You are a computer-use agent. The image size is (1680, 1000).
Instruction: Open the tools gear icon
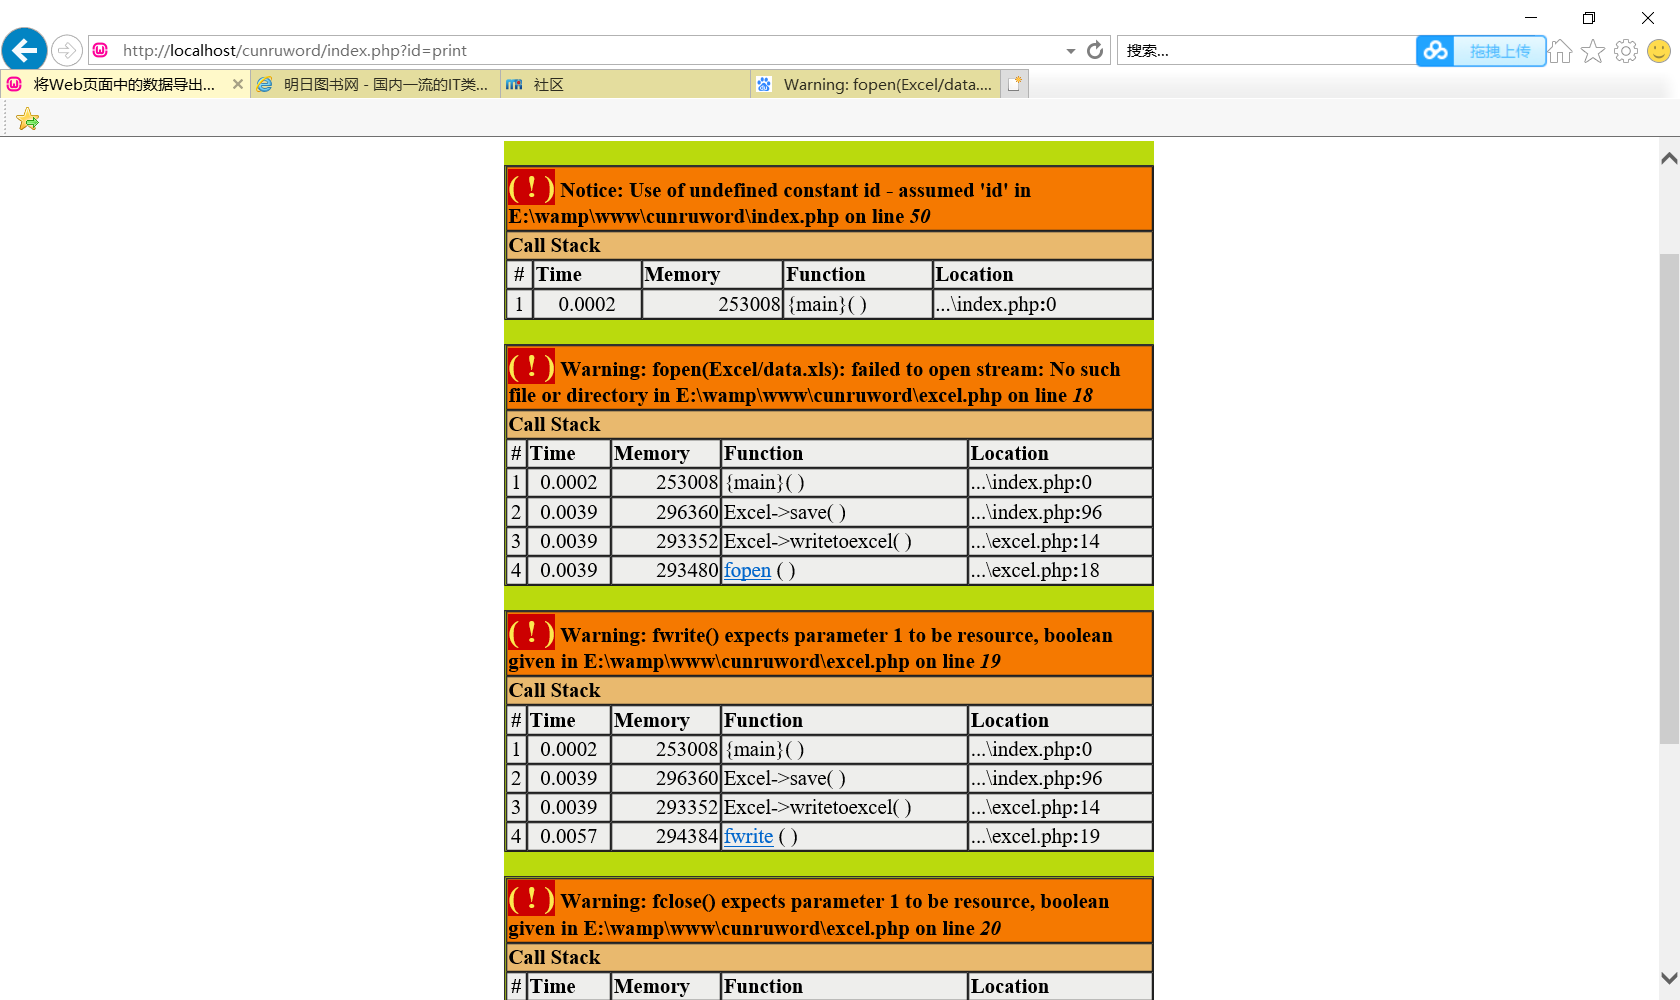pyautogui.click(x=1626, y=51)
